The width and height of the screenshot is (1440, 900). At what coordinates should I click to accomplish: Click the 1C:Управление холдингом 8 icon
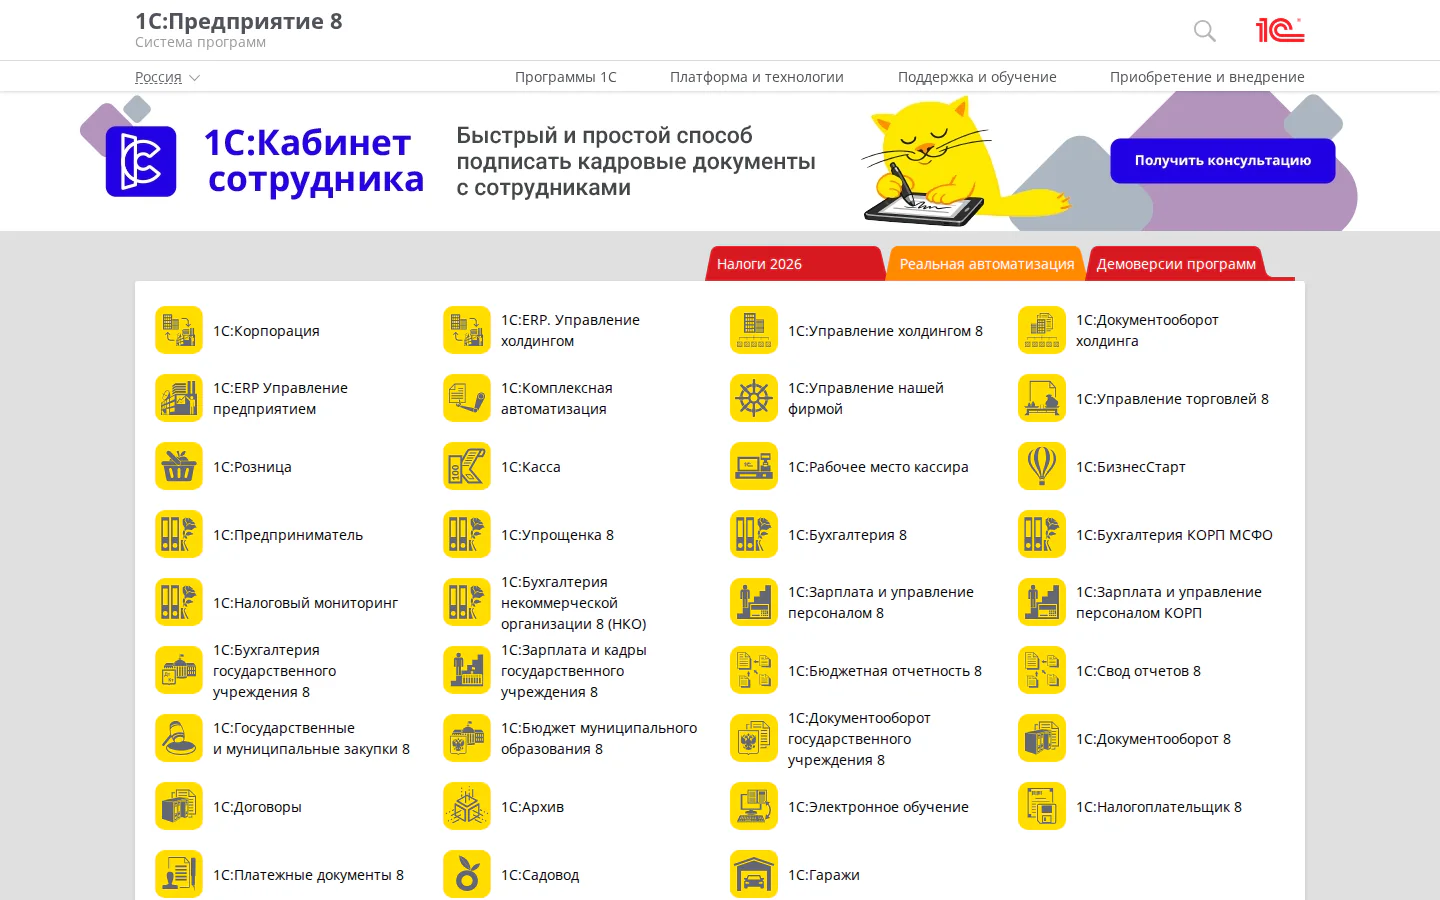754,330
